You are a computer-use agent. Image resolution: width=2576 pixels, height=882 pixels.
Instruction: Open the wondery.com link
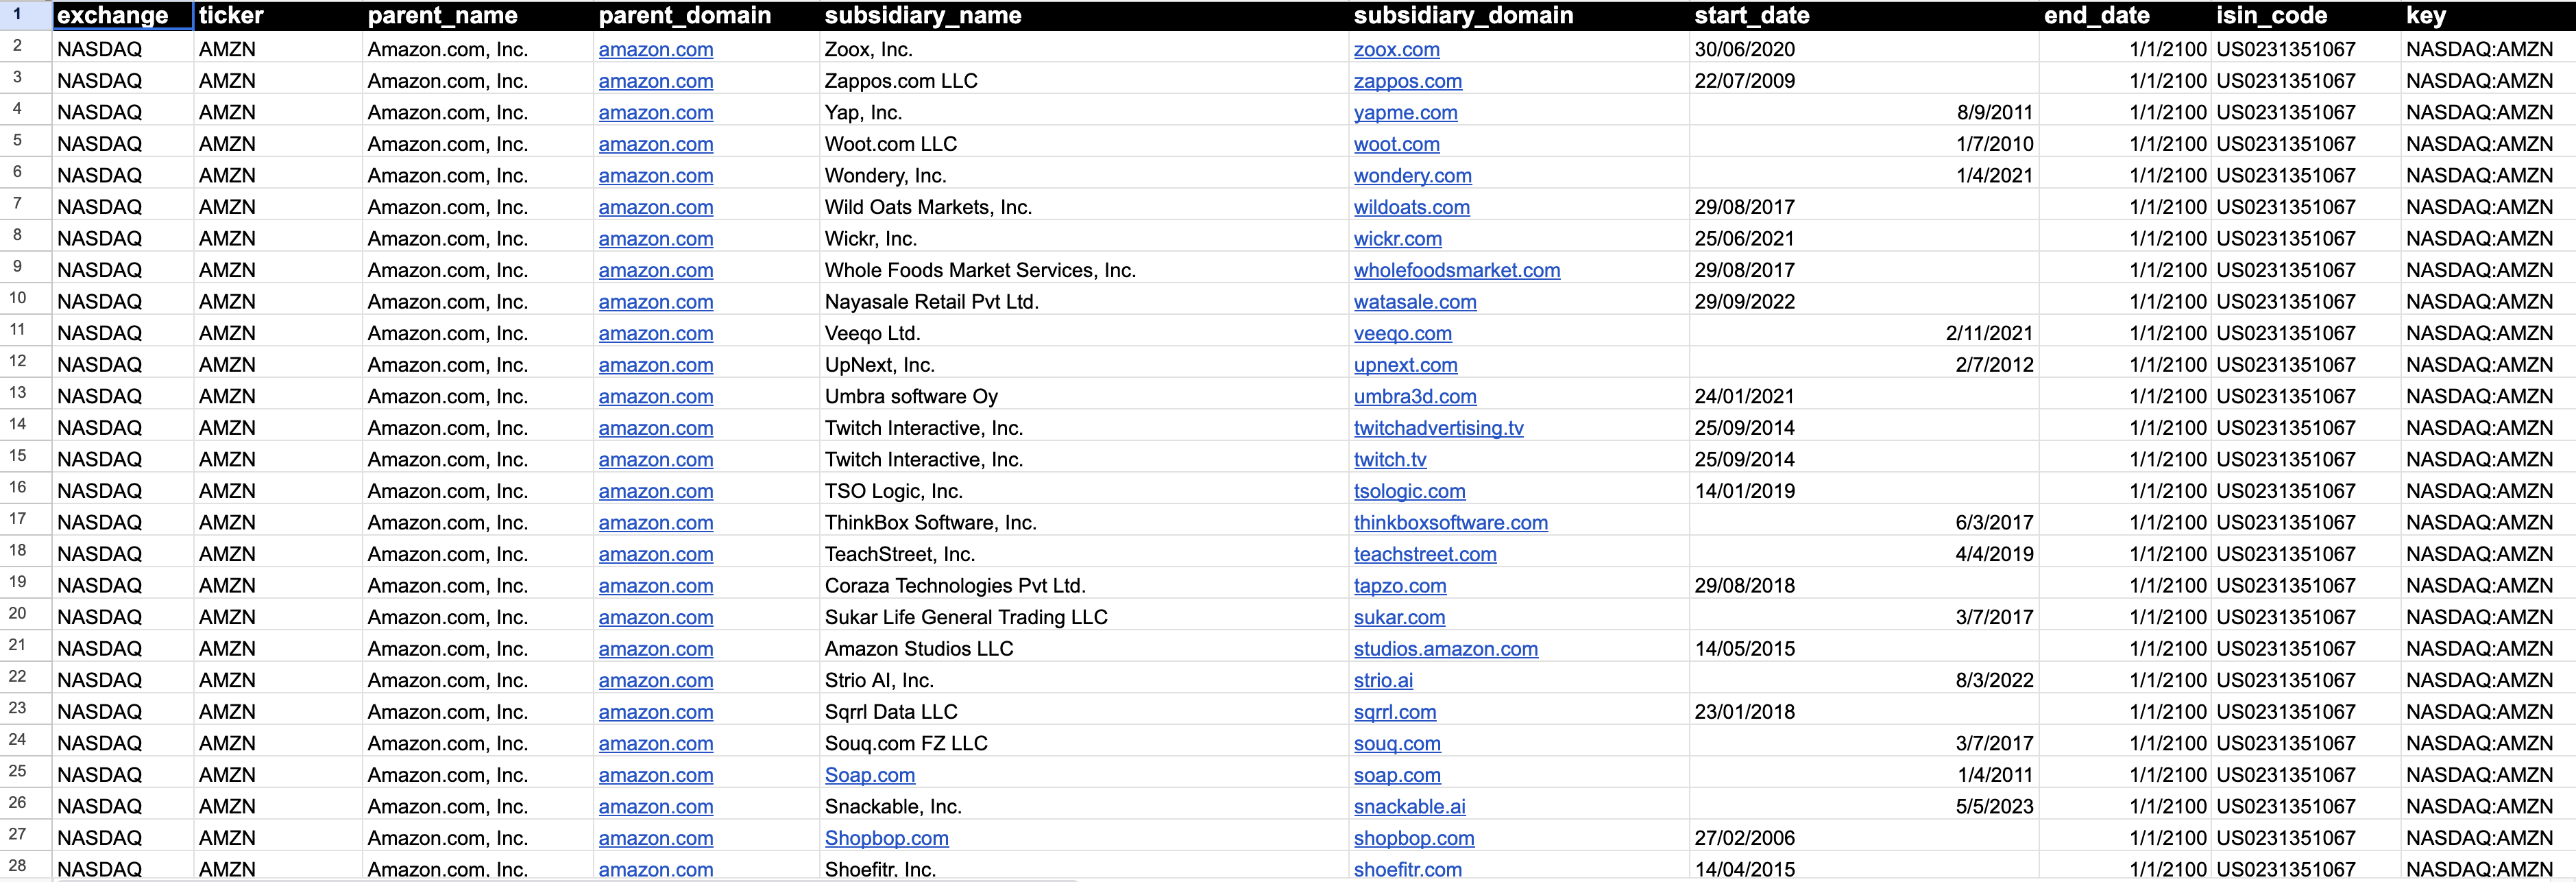coord(1412,175)
